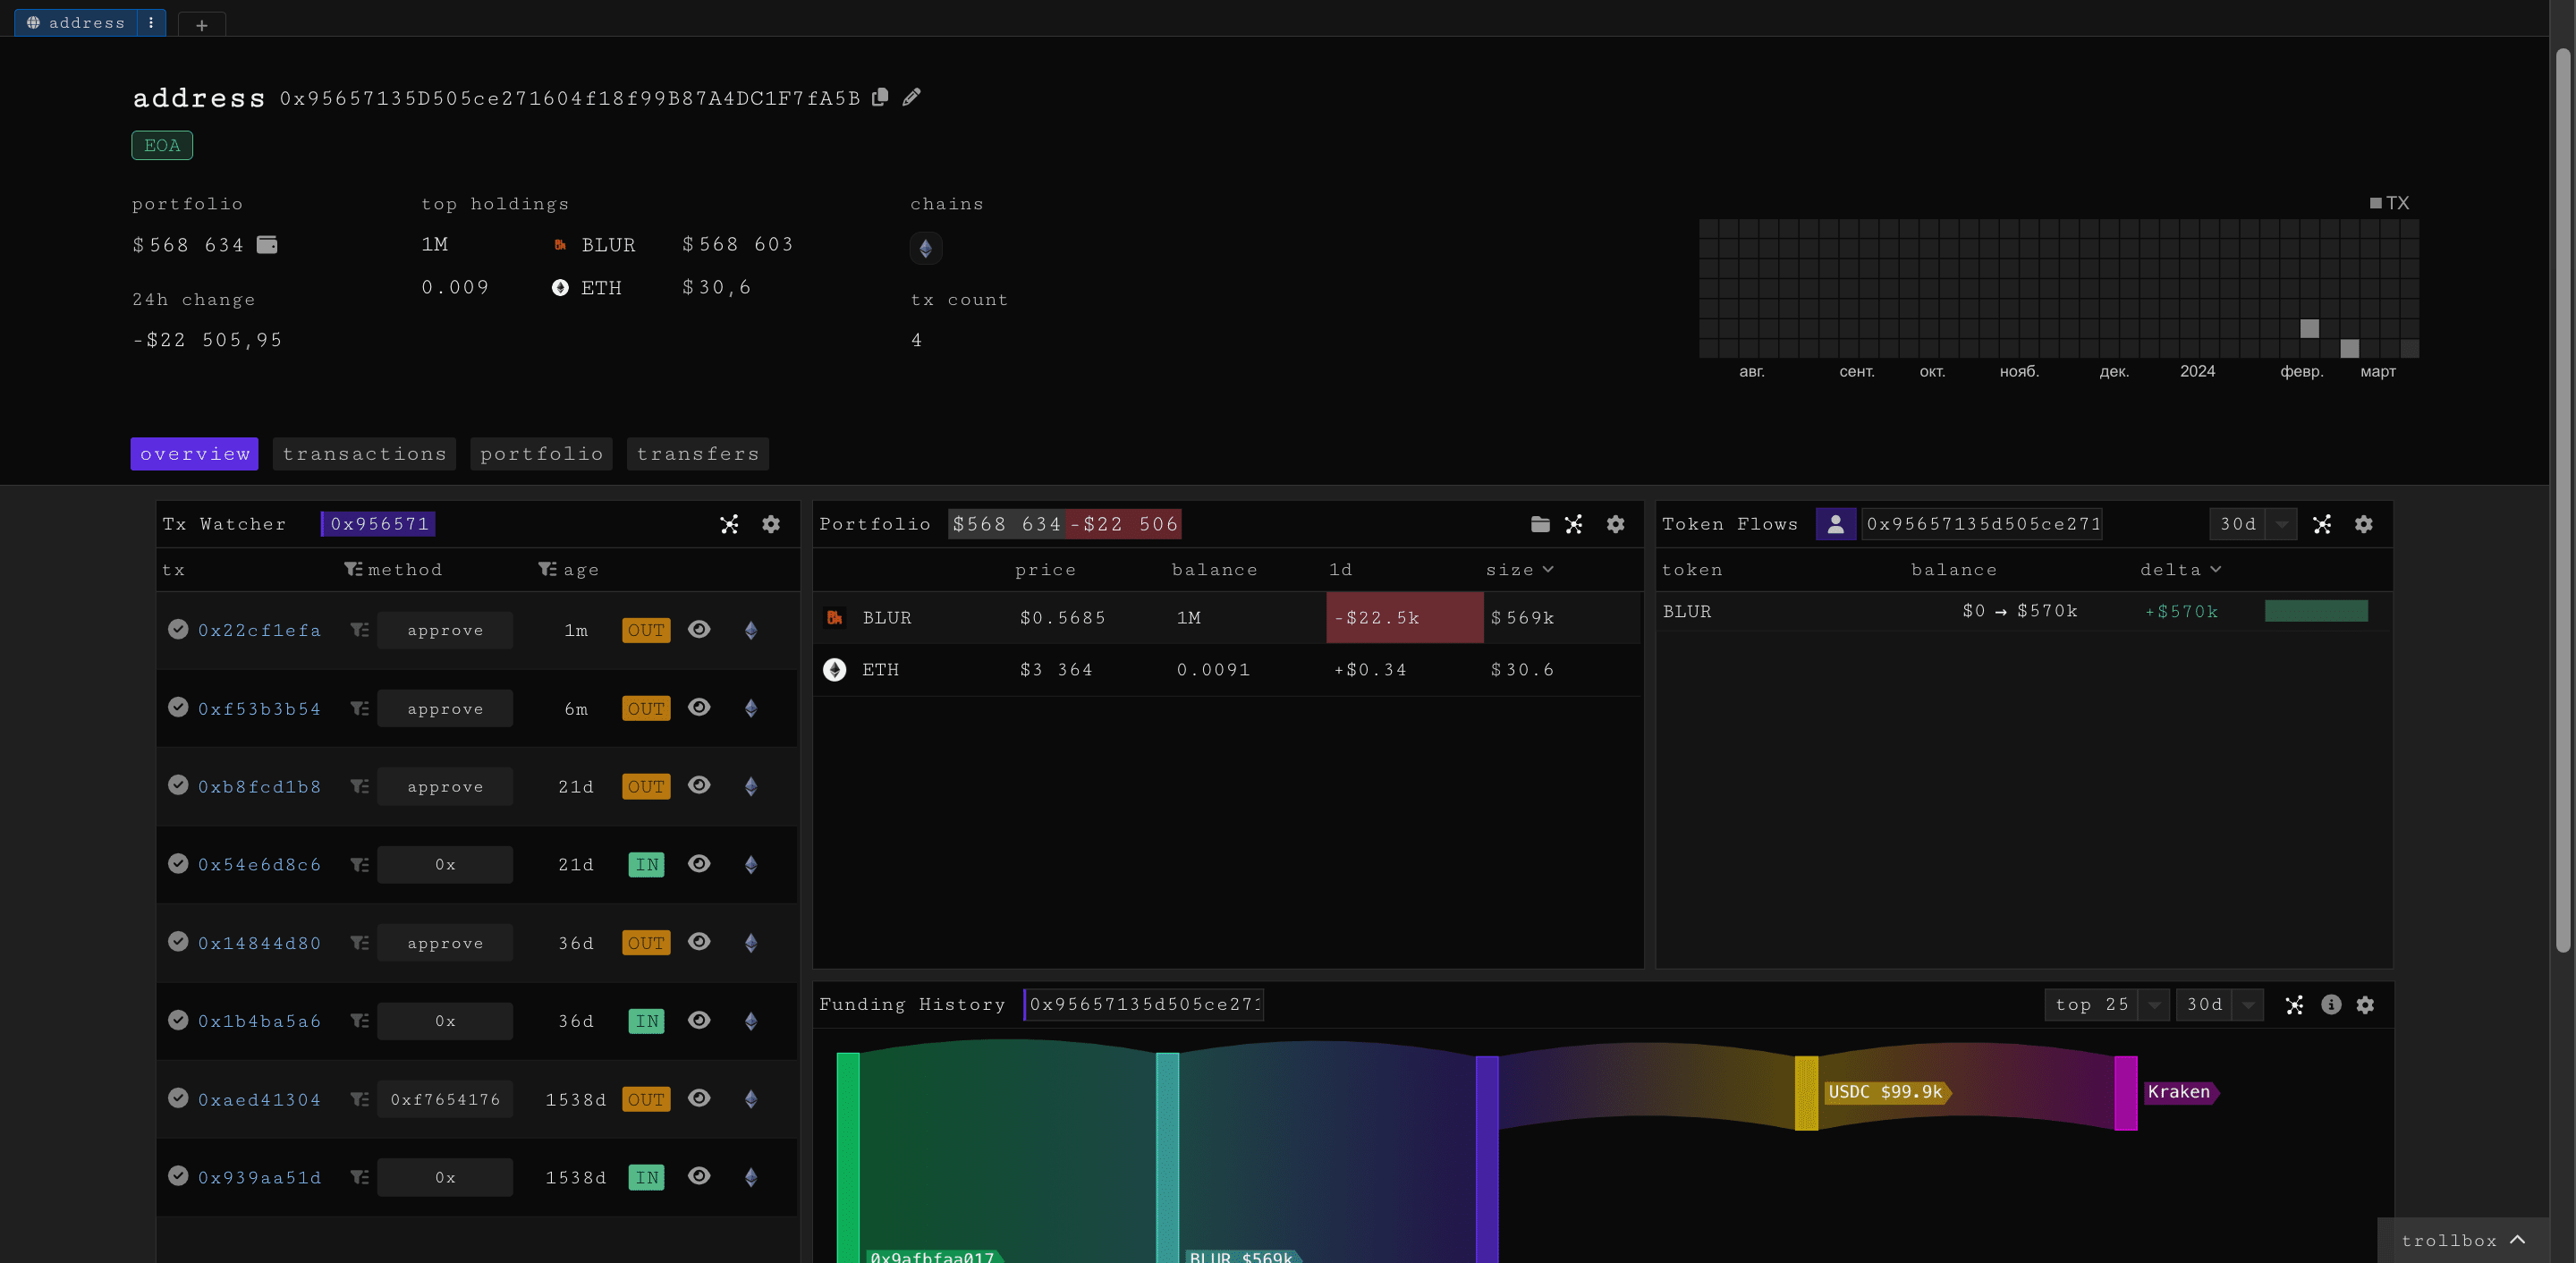The width and height of the screenshot is (2576, 1263).
Task: Click the Funding History address input field
Action: [1144, 1005]
